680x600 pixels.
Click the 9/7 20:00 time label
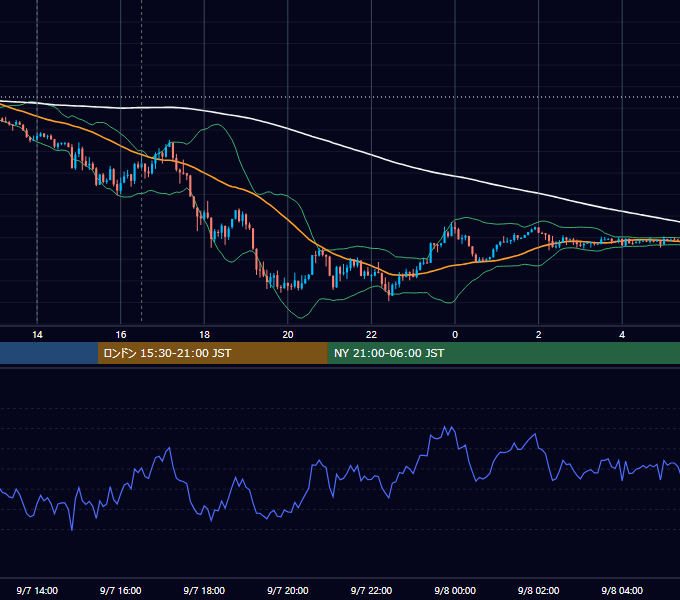288,590
